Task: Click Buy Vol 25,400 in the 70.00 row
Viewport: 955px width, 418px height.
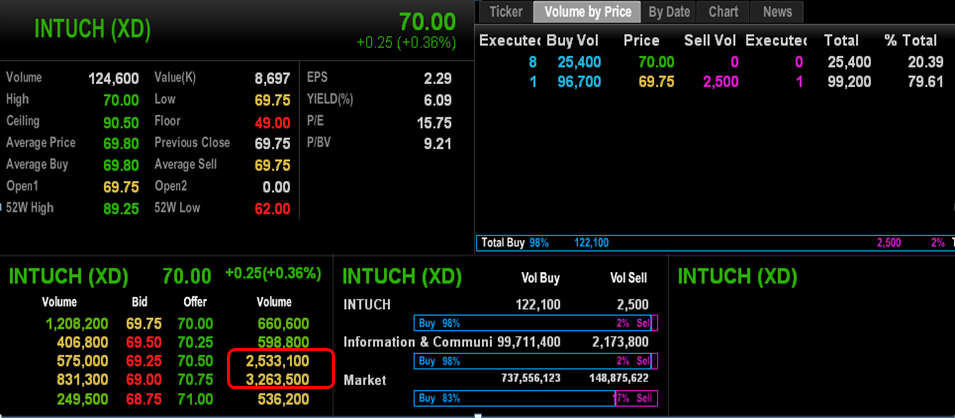Action: [579, 62]
